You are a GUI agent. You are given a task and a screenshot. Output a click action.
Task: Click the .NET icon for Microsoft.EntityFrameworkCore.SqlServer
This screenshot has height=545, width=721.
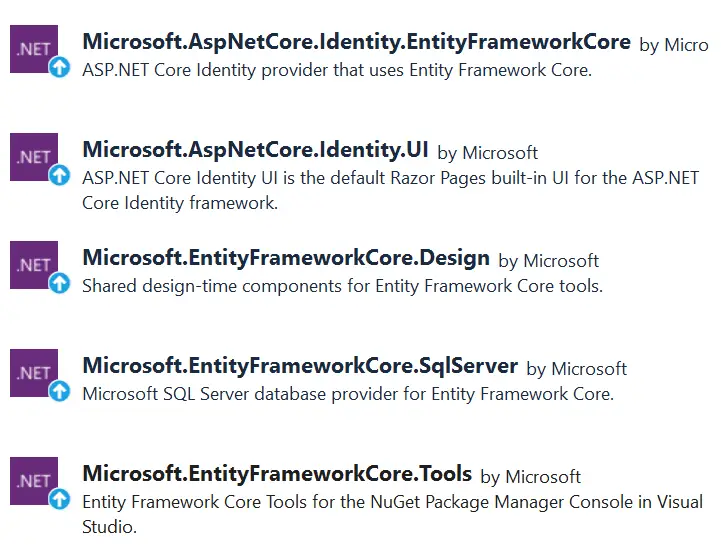[34, 373]
